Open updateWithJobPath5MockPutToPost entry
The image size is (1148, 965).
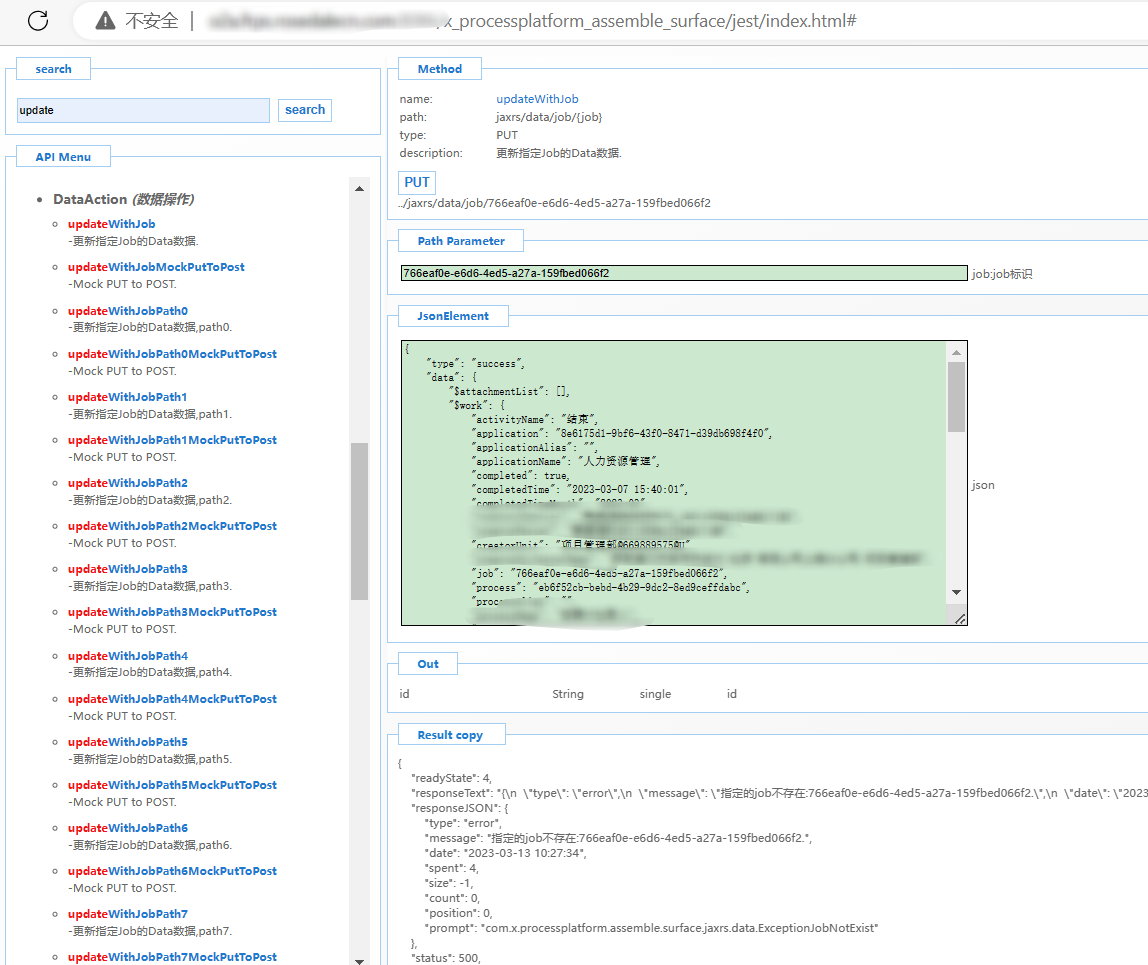(x=172, y=785)
